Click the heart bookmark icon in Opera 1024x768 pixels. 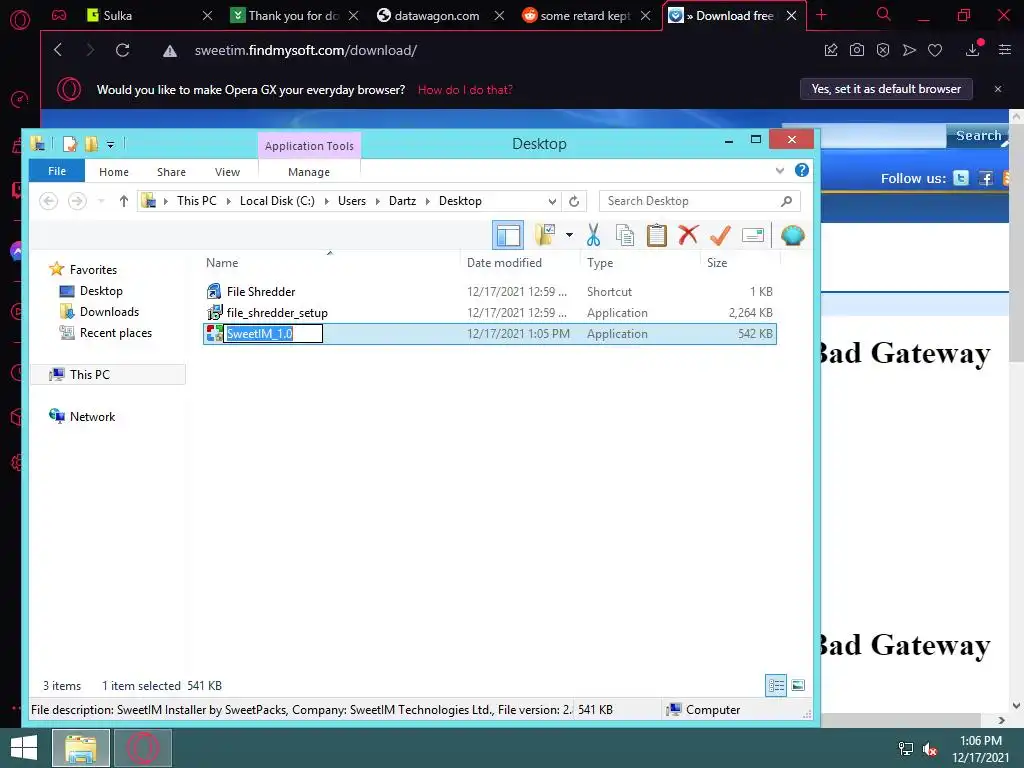pyautogui.click(x=935, y=50)
